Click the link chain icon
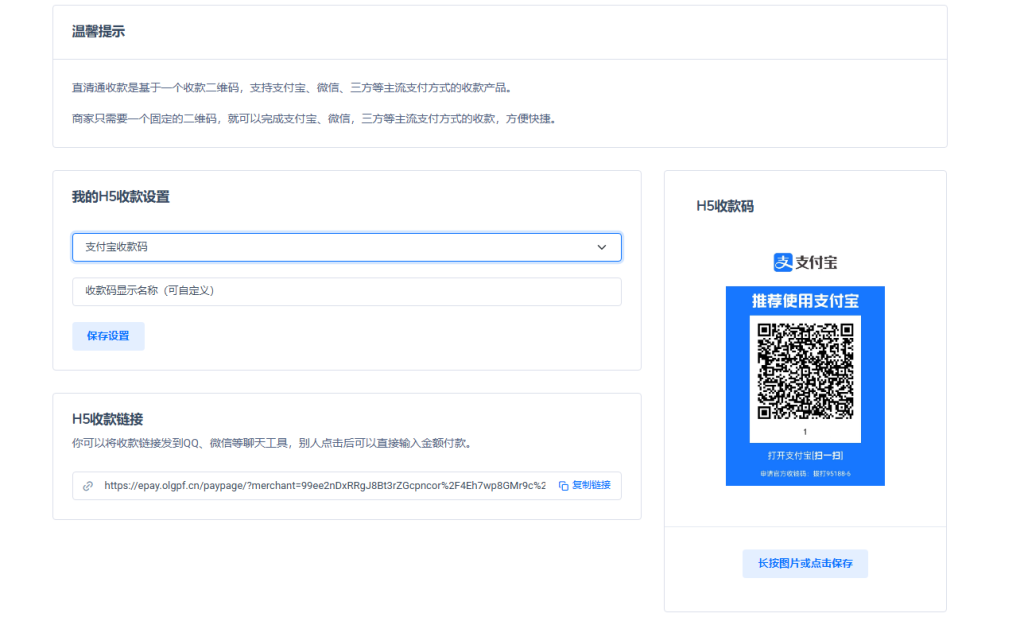This screenshot has height=625, width=1024. point(88,486)
